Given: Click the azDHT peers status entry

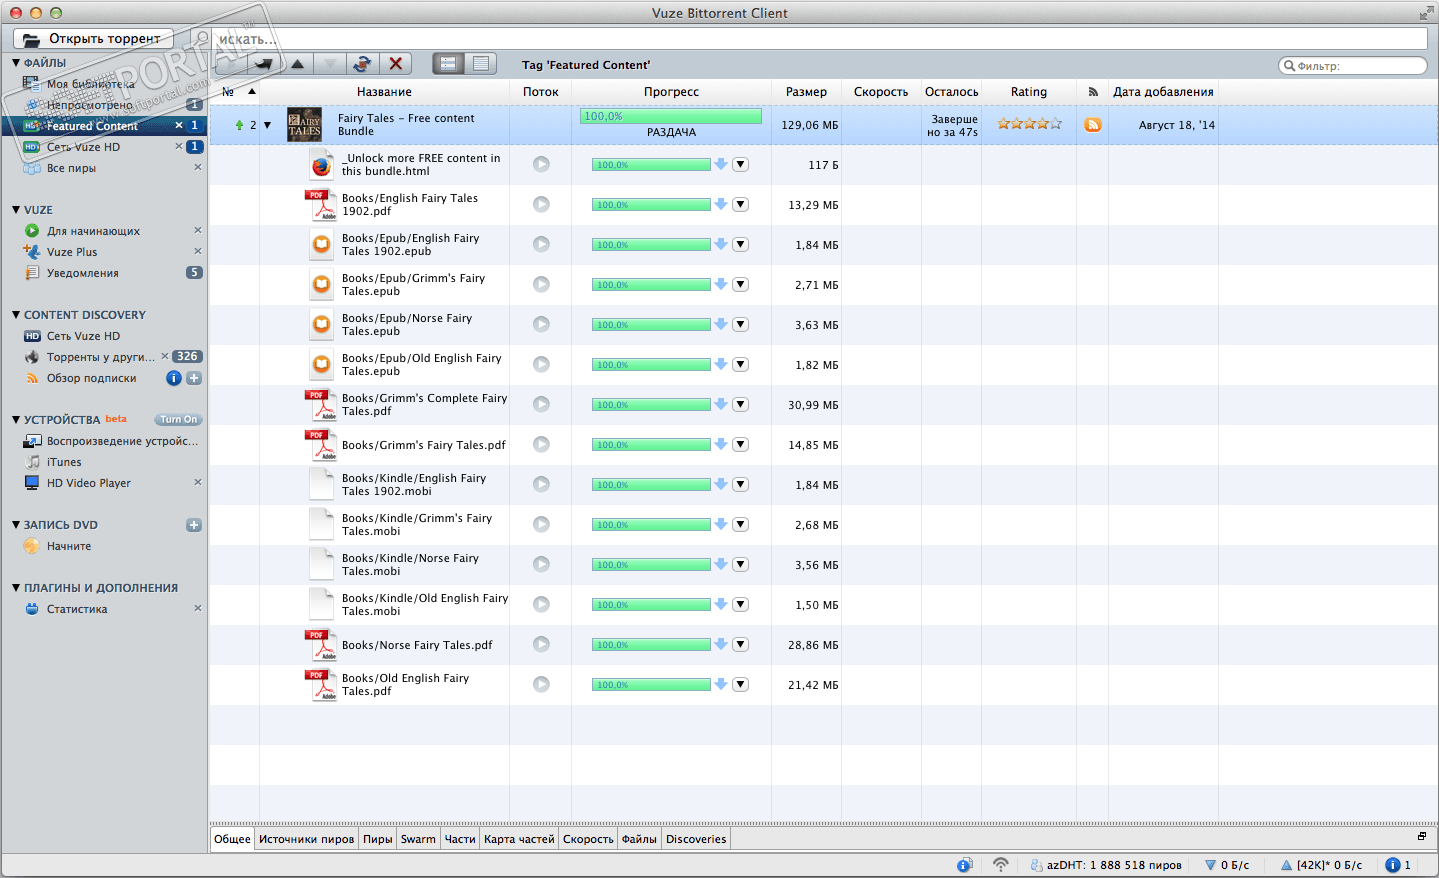Looking at the screenshot, I should point(1105,865).
